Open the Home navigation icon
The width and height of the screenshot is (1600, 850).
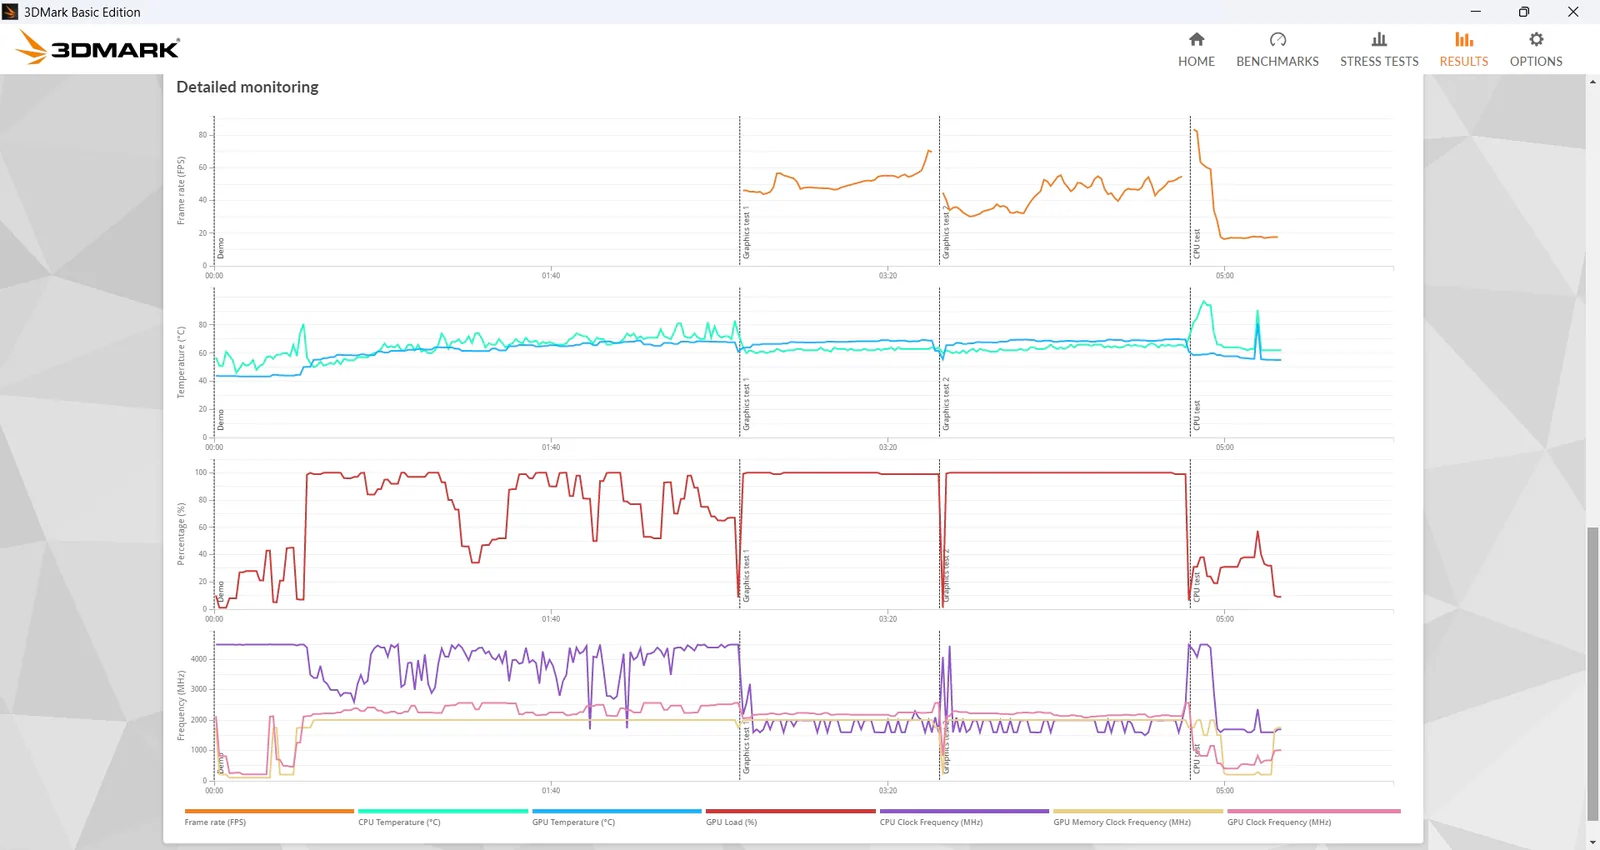pos(1196,40)
